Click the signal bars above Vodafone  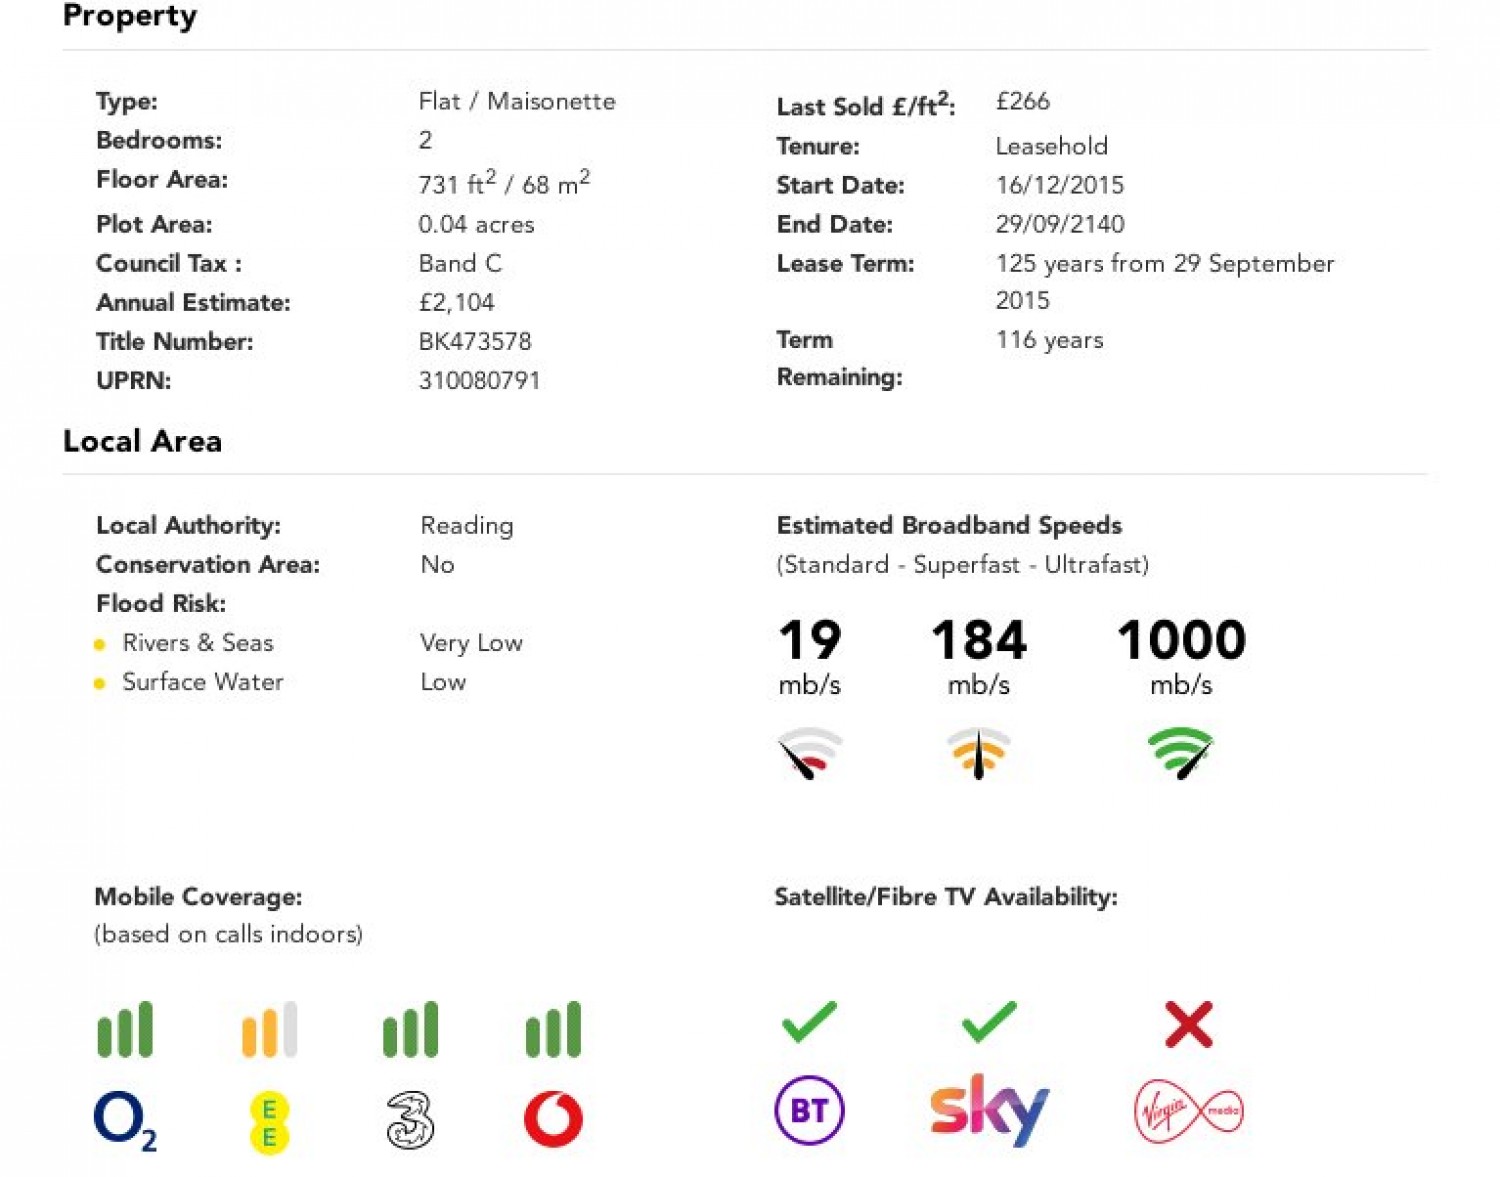coord(553,1029)
